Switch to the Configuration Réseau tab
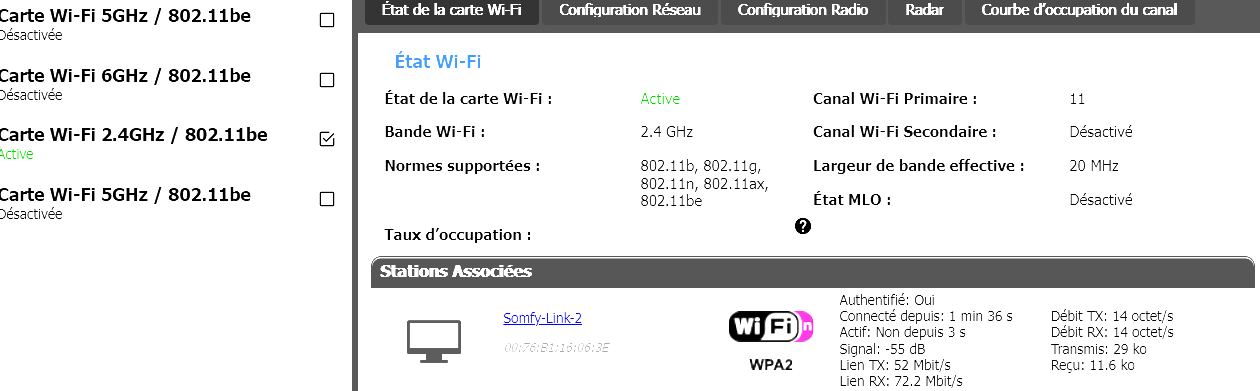Viewport: 1260px width, 391px height. (x=630, y=11)
